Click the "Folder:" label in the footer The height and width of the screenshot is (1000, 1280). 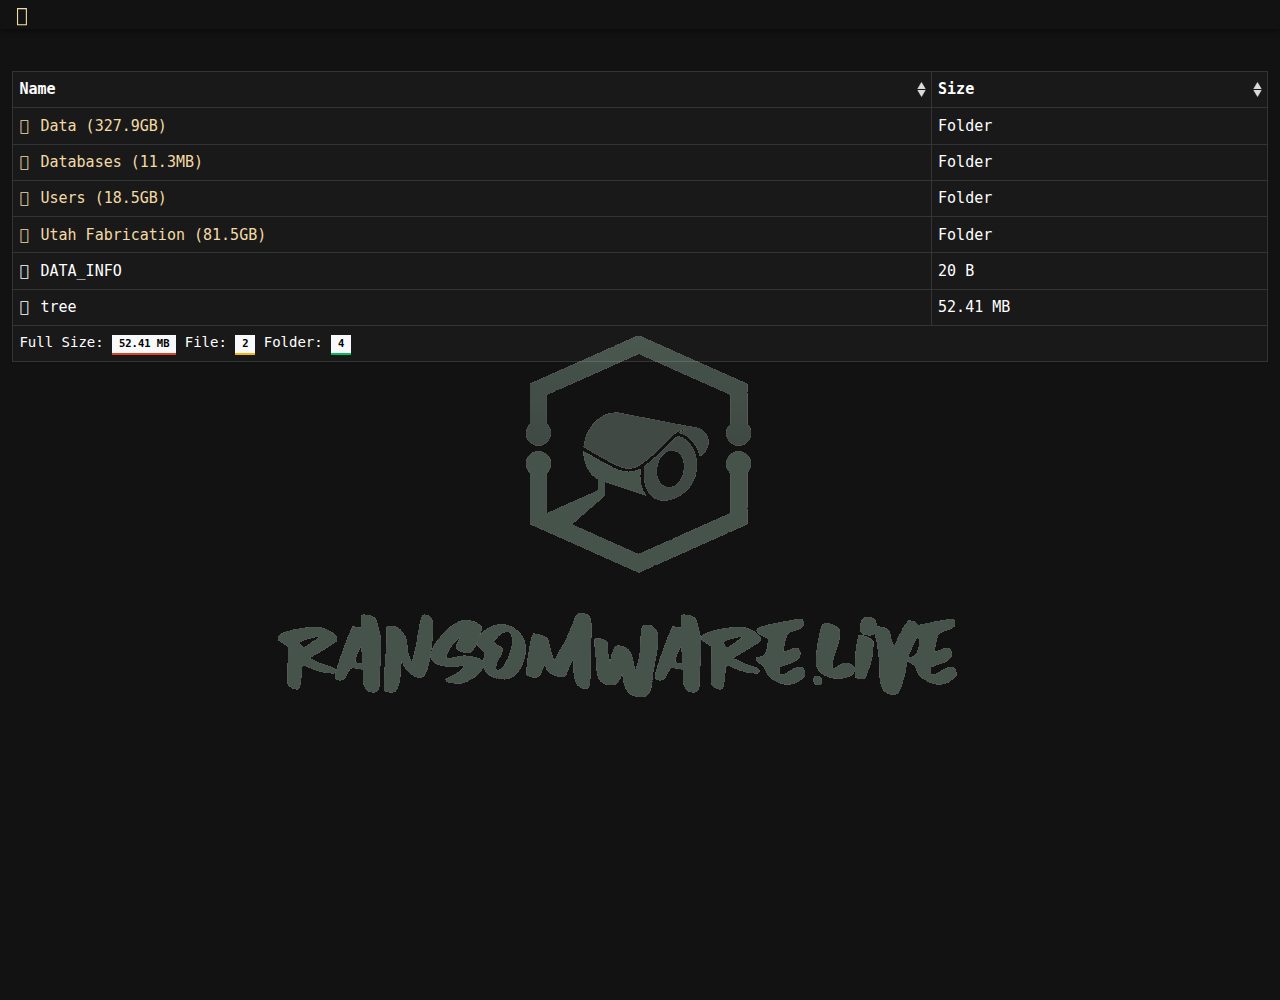point(293,343)
